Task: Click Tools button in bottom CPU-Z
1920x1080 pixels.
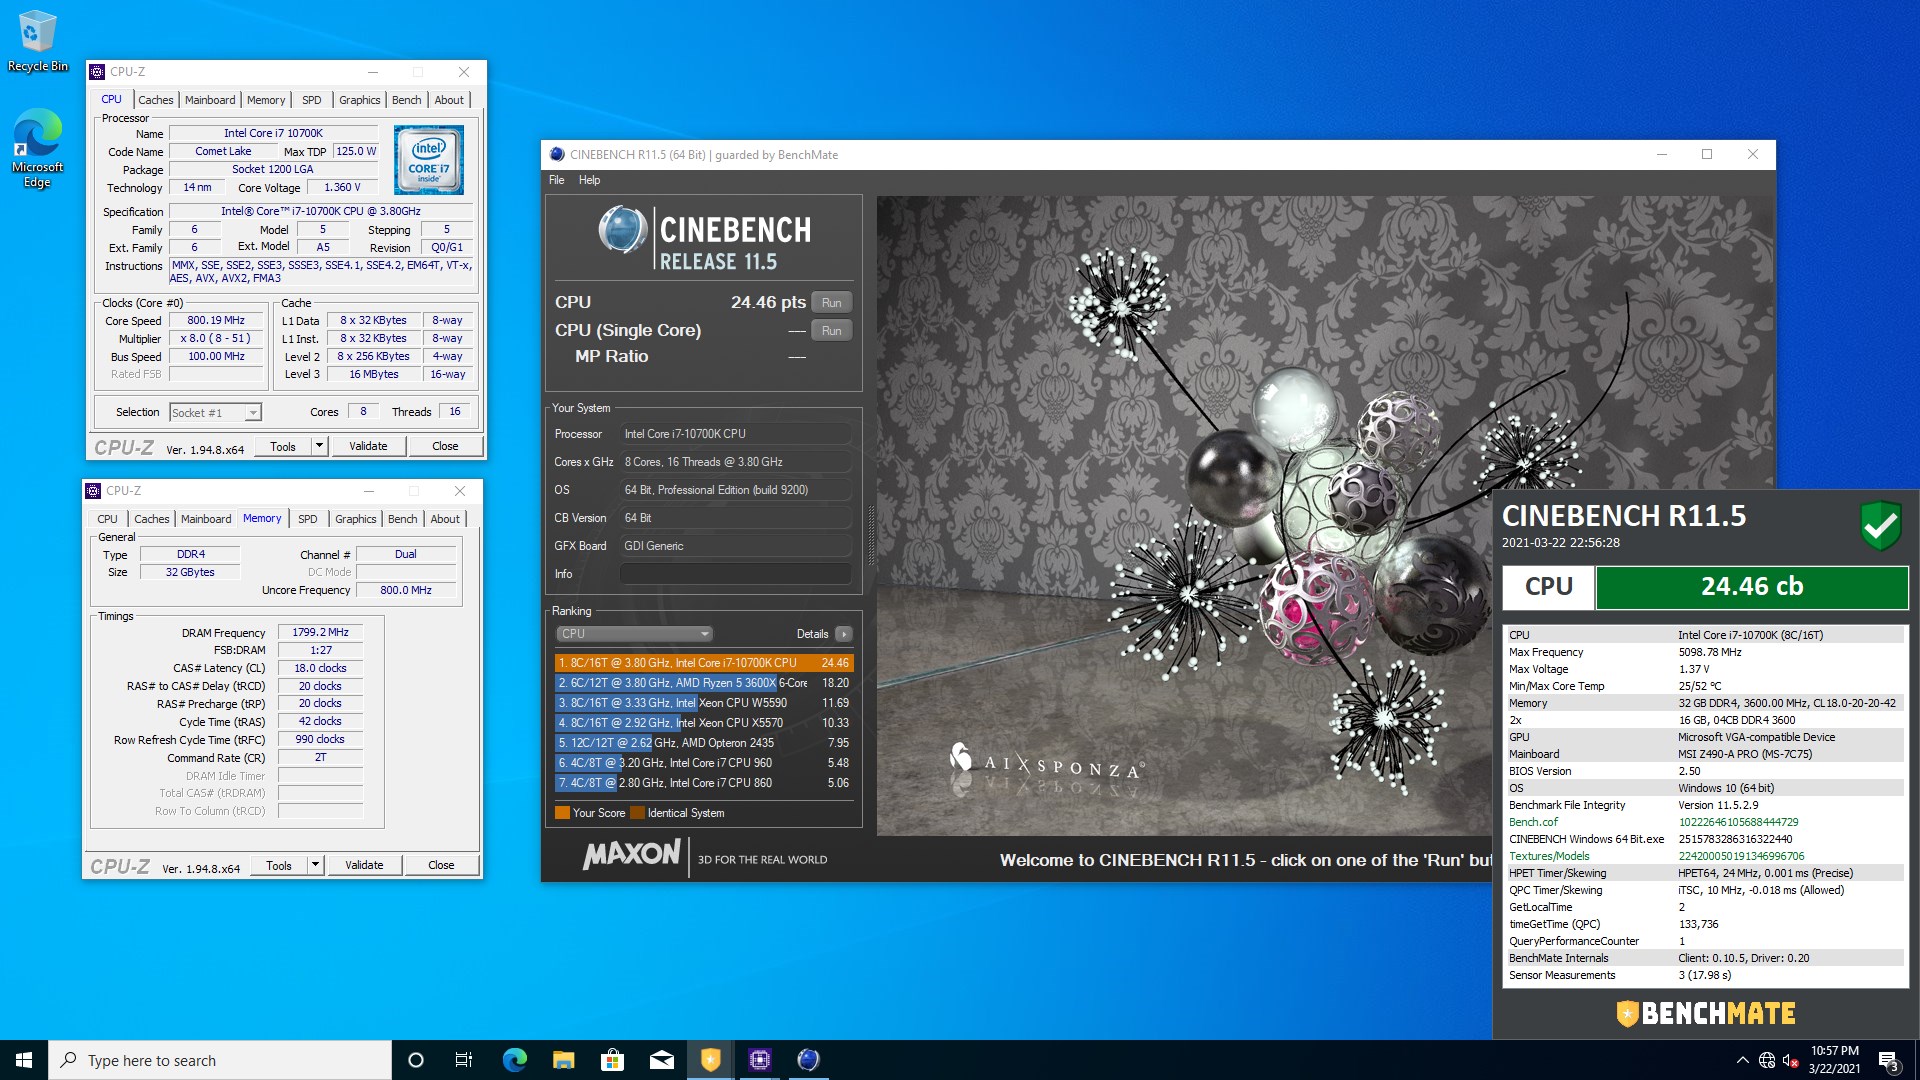Action: coord(279,865)
